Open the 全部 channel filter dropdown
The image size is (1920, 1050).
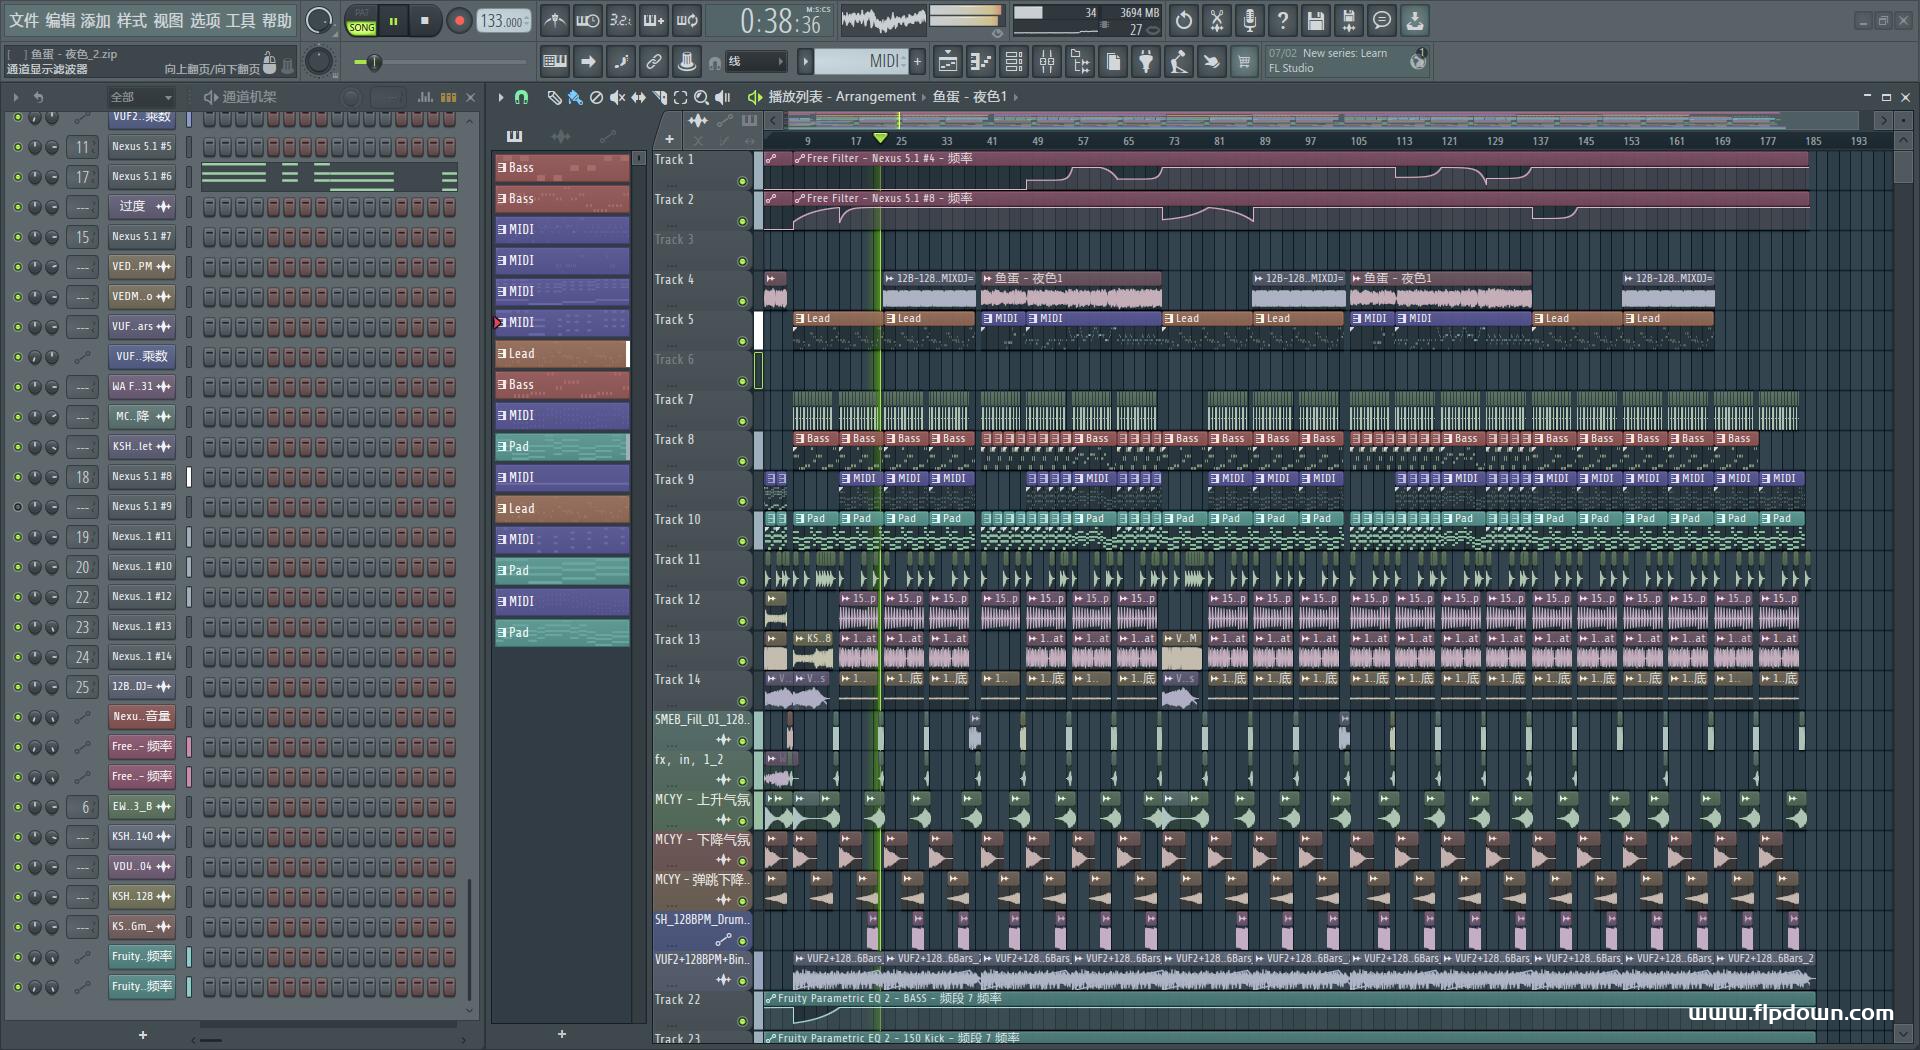[141, 97]
